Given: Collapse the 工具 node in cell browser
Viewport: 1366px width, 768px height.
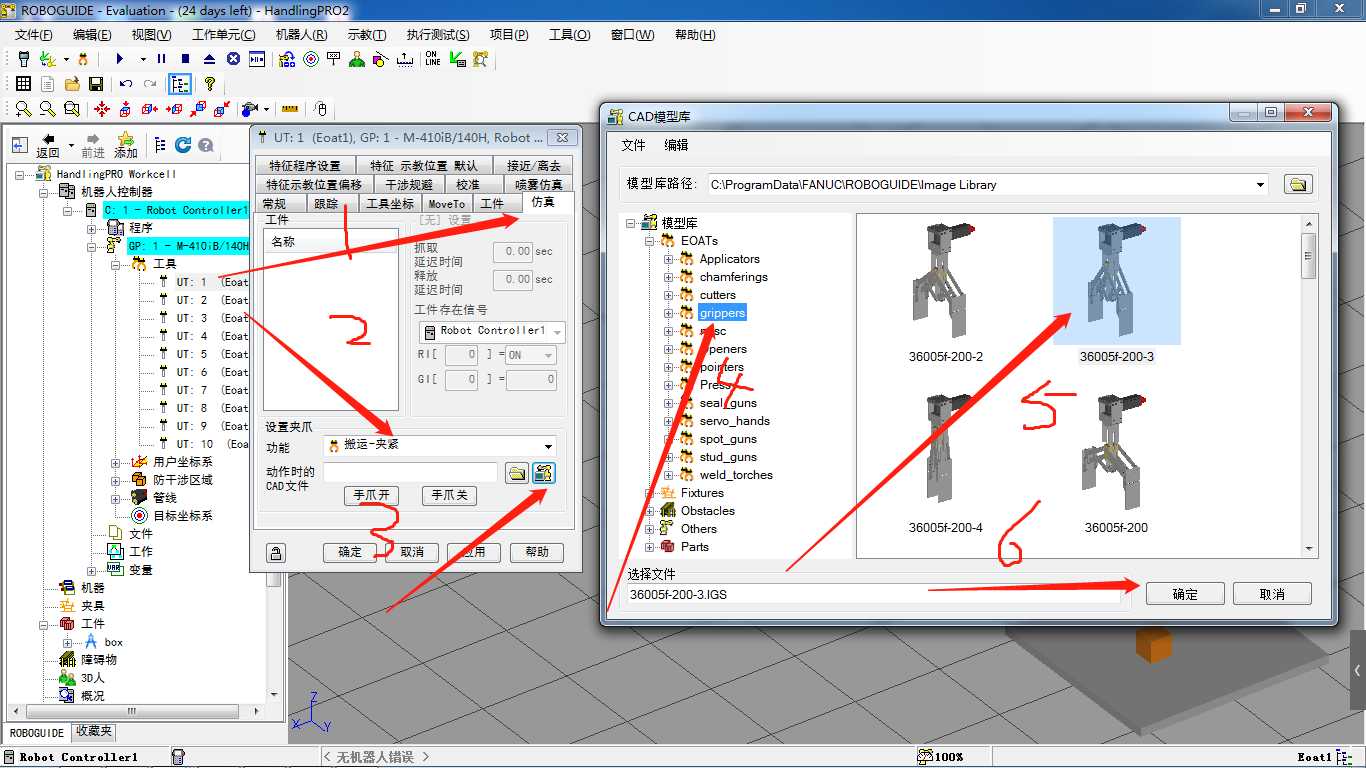Looking at the screenshot, I should point(116,264).
